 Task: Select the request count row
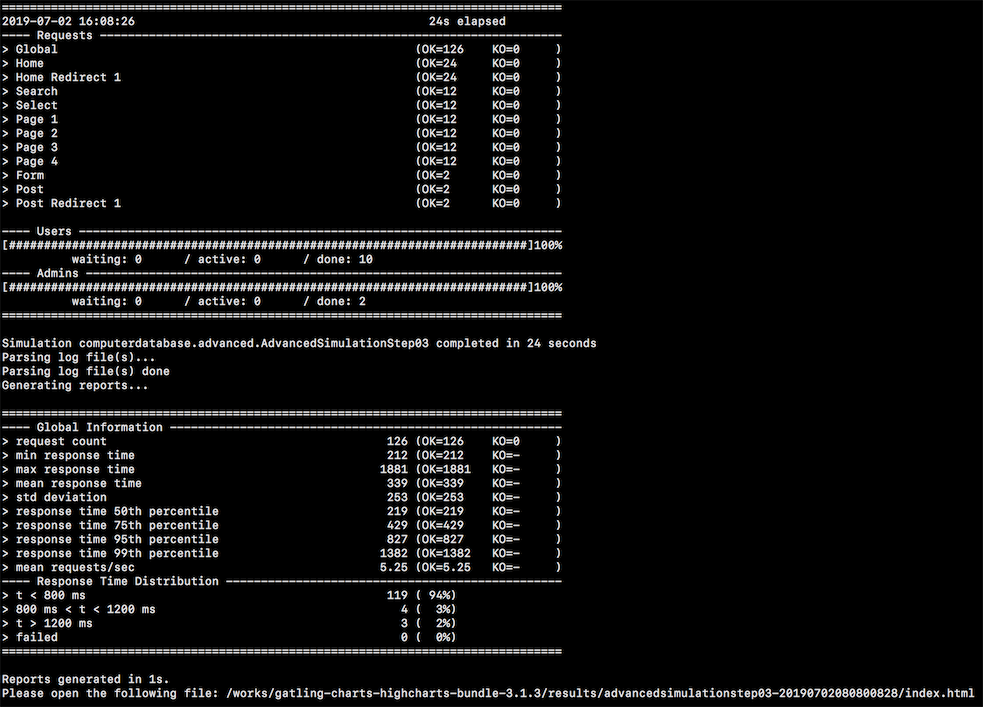click(x=281, y=441)
